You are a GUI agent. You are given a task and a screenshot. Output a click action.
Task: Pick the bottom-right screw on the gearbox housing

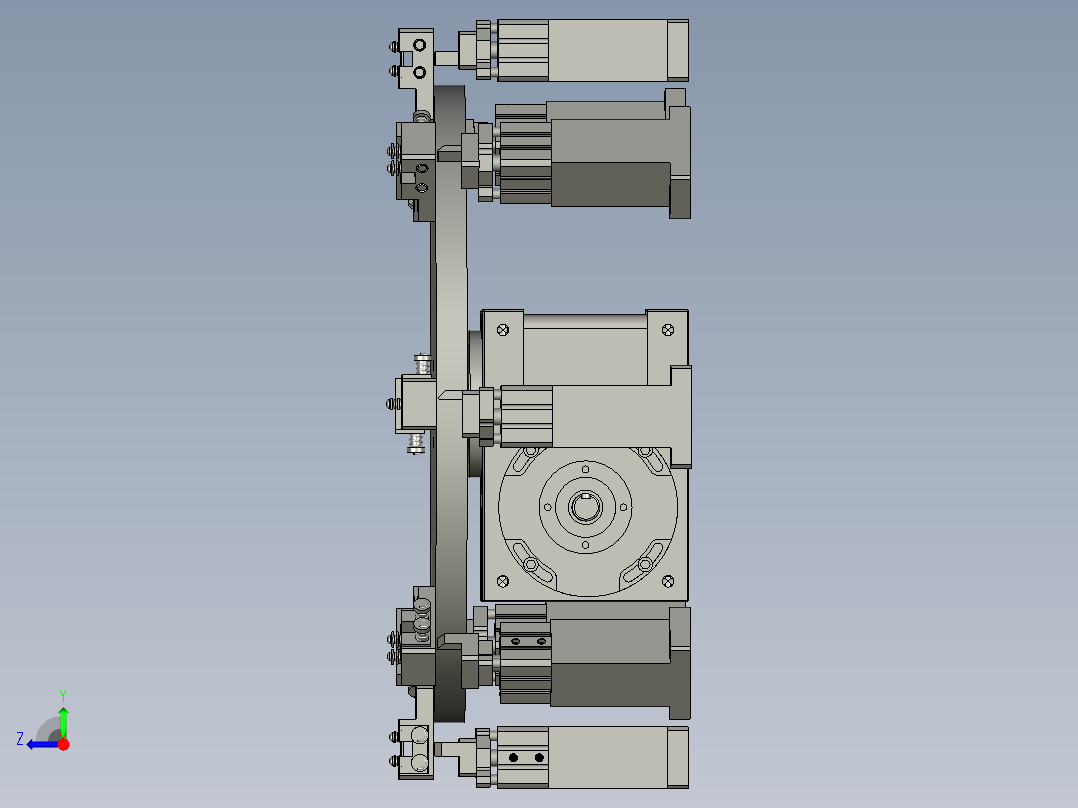point(668,582)
